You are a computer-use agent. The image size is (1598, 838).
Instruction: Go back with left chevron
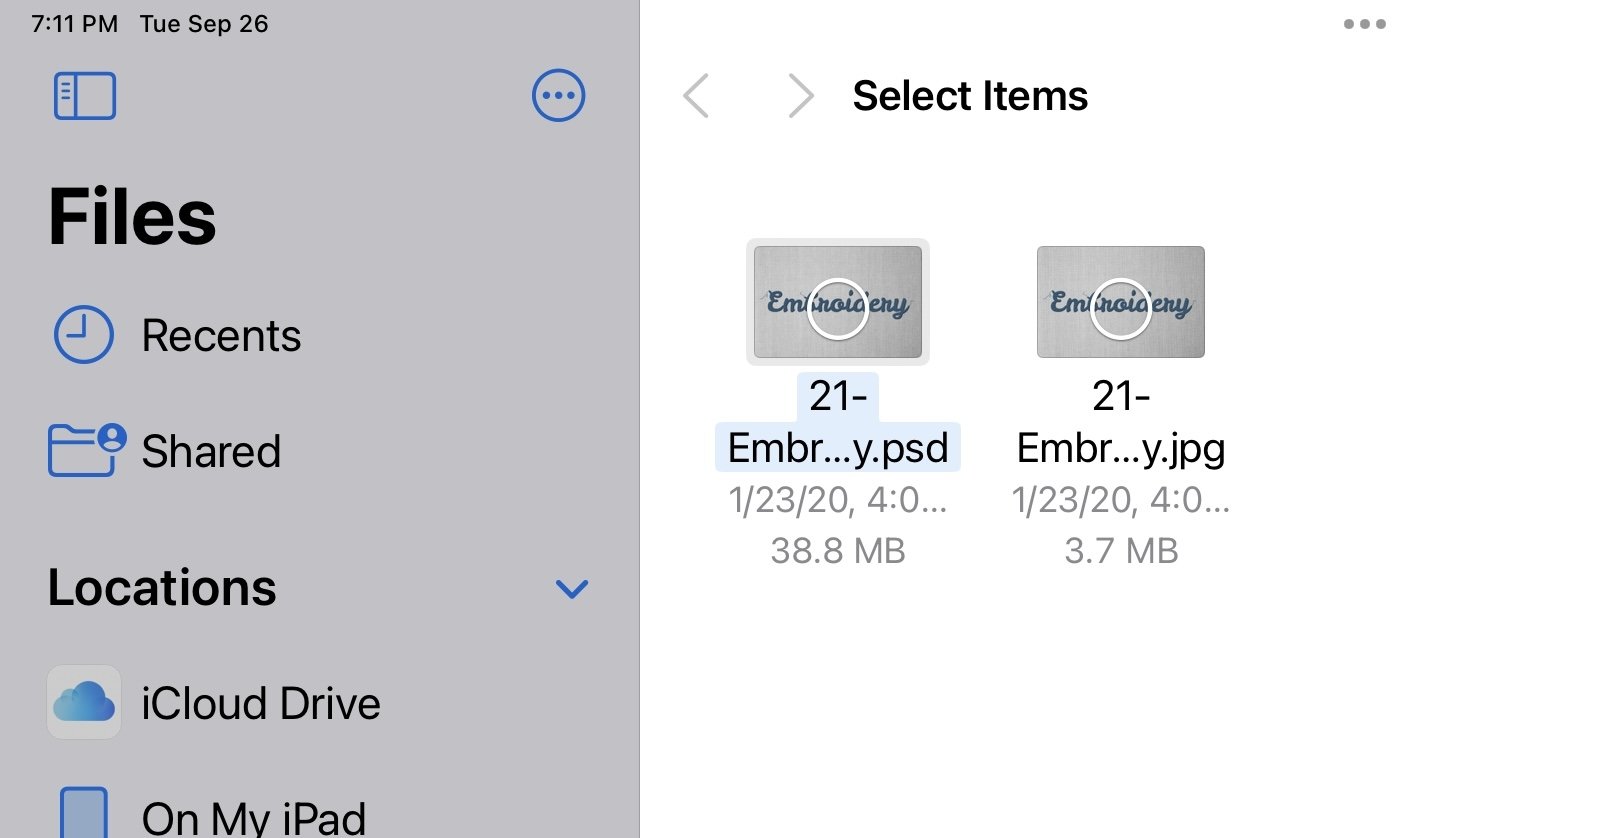click(696, 96)
